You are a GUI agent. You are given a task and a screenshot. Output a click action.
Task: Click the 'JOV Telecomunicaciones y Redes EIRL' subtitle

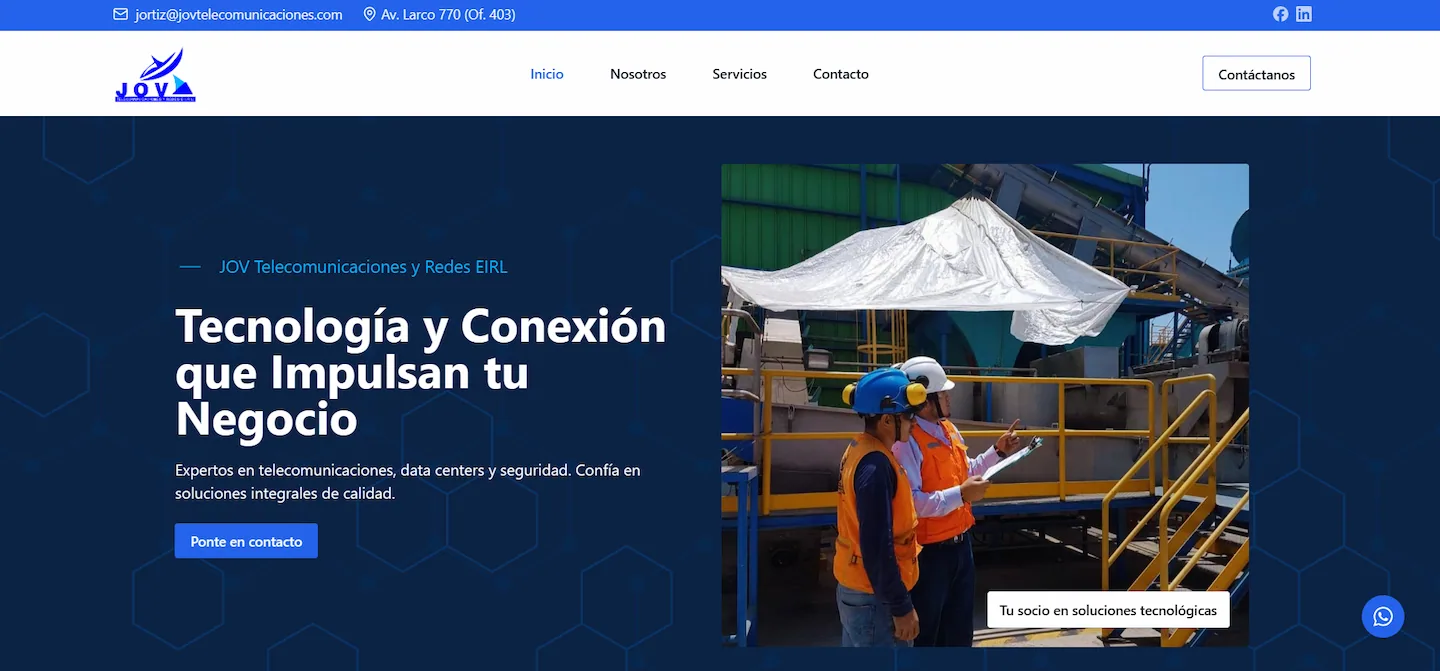(x=363, y=267)
